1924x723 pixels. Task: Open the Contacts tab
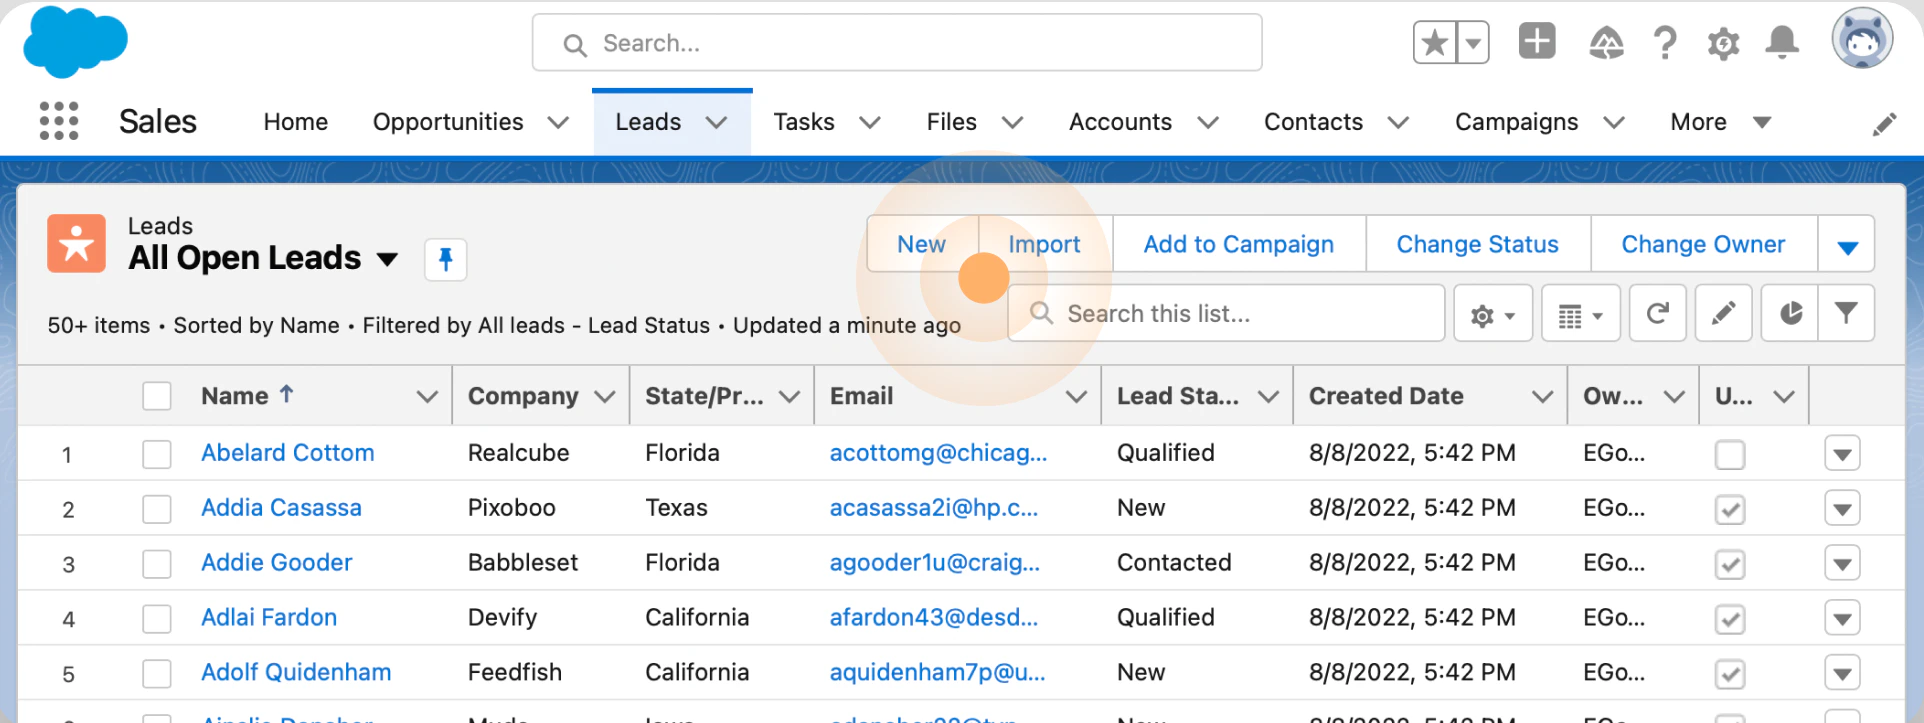tap(1314, 122)
